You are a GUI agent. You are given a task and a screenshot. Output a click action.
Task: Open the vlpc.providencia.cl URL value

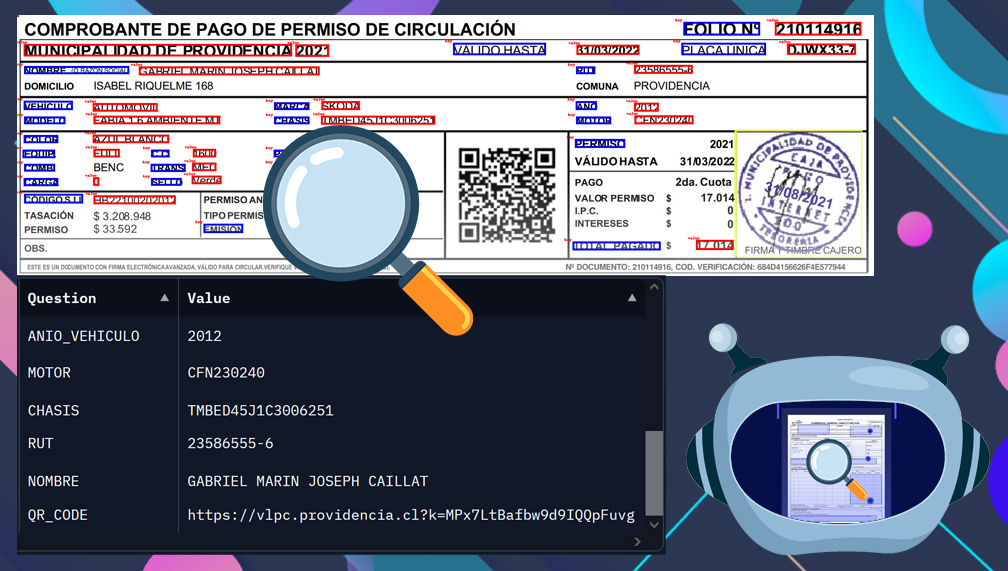(411, 515)
